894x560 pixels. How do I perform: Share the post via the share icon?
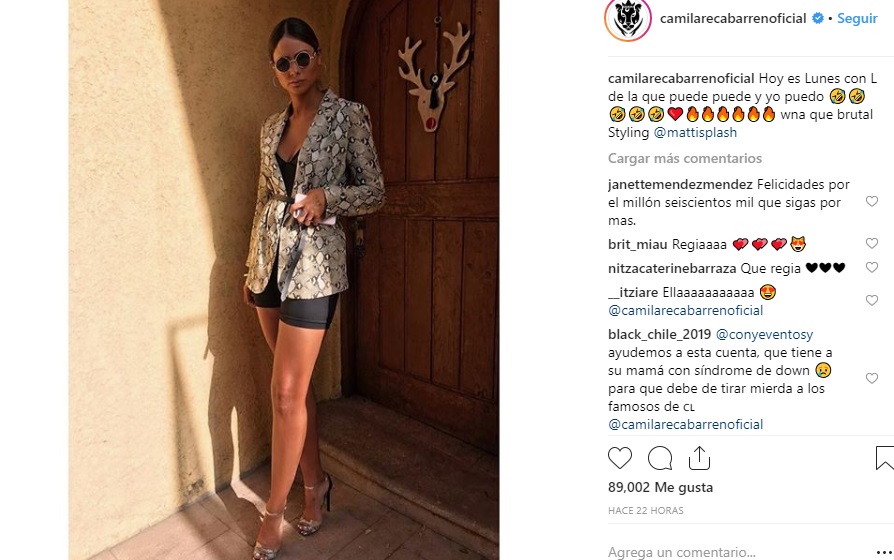[x=699, y=458]
